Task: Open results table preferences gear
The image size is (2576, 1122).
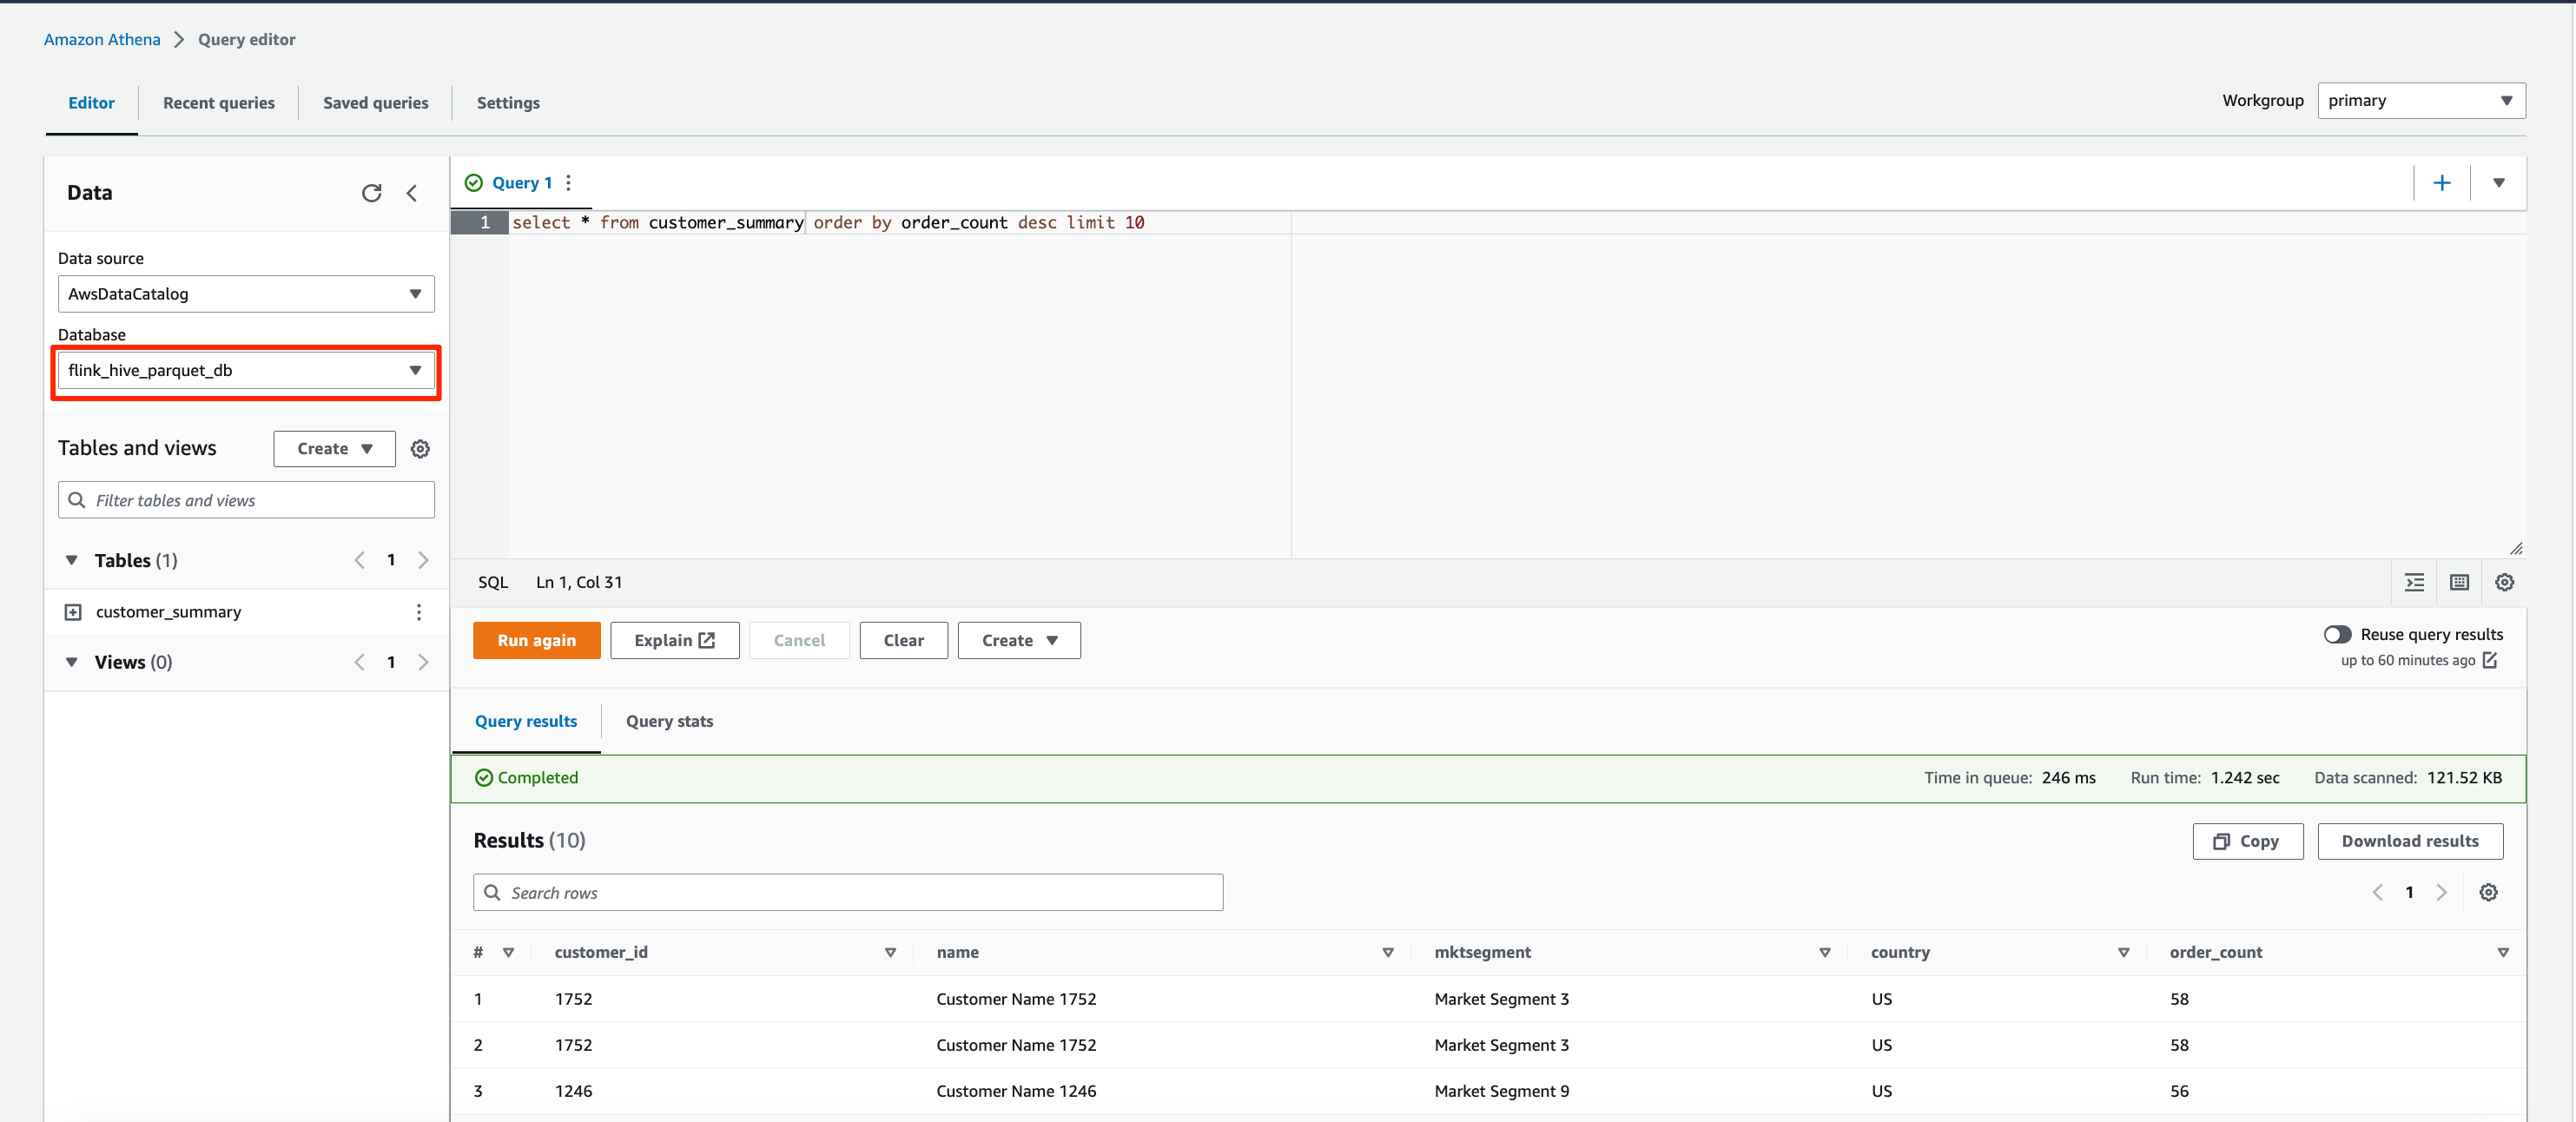Action: pyautogui.click(x=2488, y=892)
